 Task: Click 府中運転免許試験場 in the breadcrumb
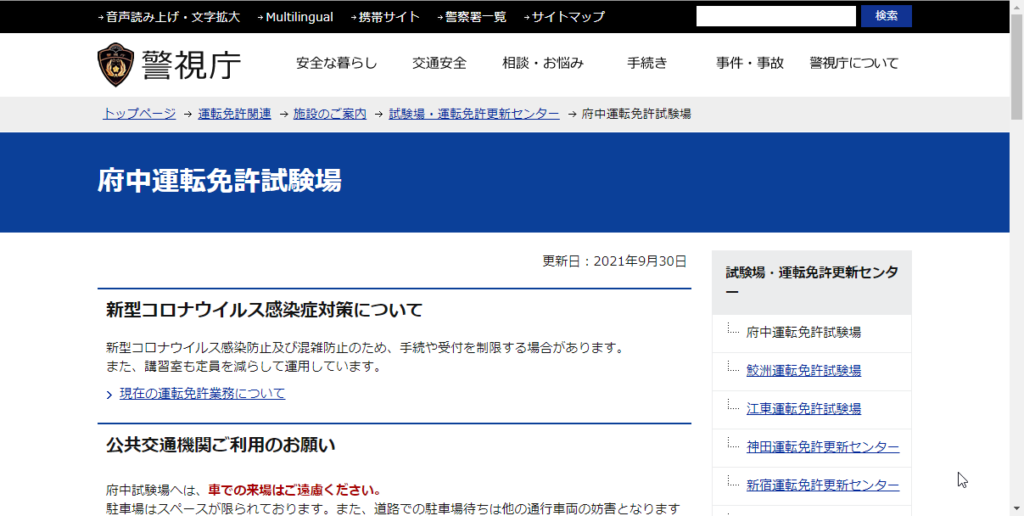click(x=636, y=114)
